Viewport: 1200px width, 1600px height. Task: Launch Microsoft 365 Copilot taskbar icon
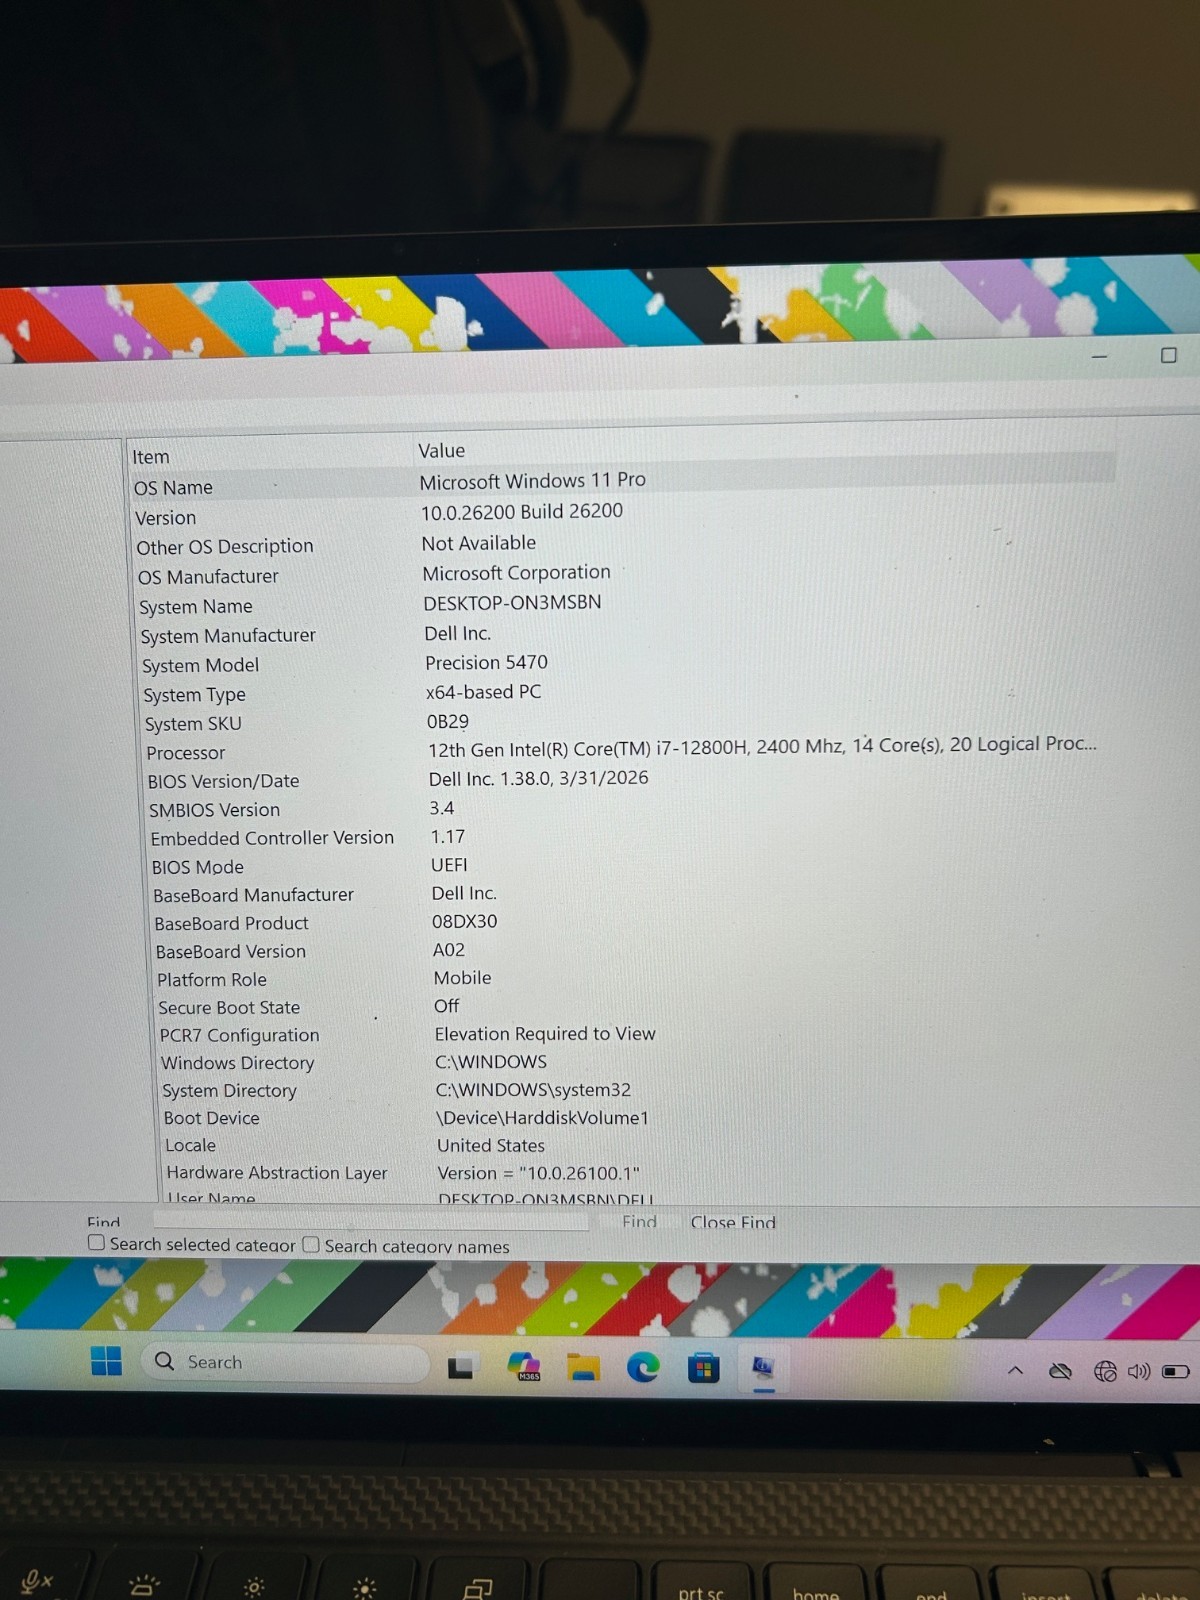[524, 1366]
